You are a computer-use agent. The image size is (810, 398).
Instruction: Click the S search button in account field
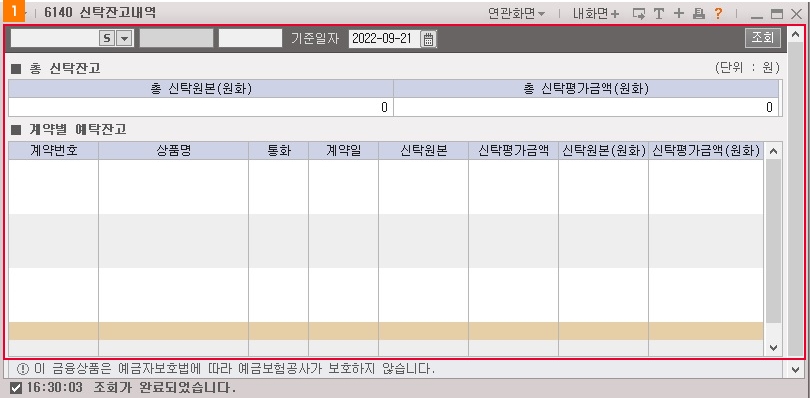click(106, 38)
